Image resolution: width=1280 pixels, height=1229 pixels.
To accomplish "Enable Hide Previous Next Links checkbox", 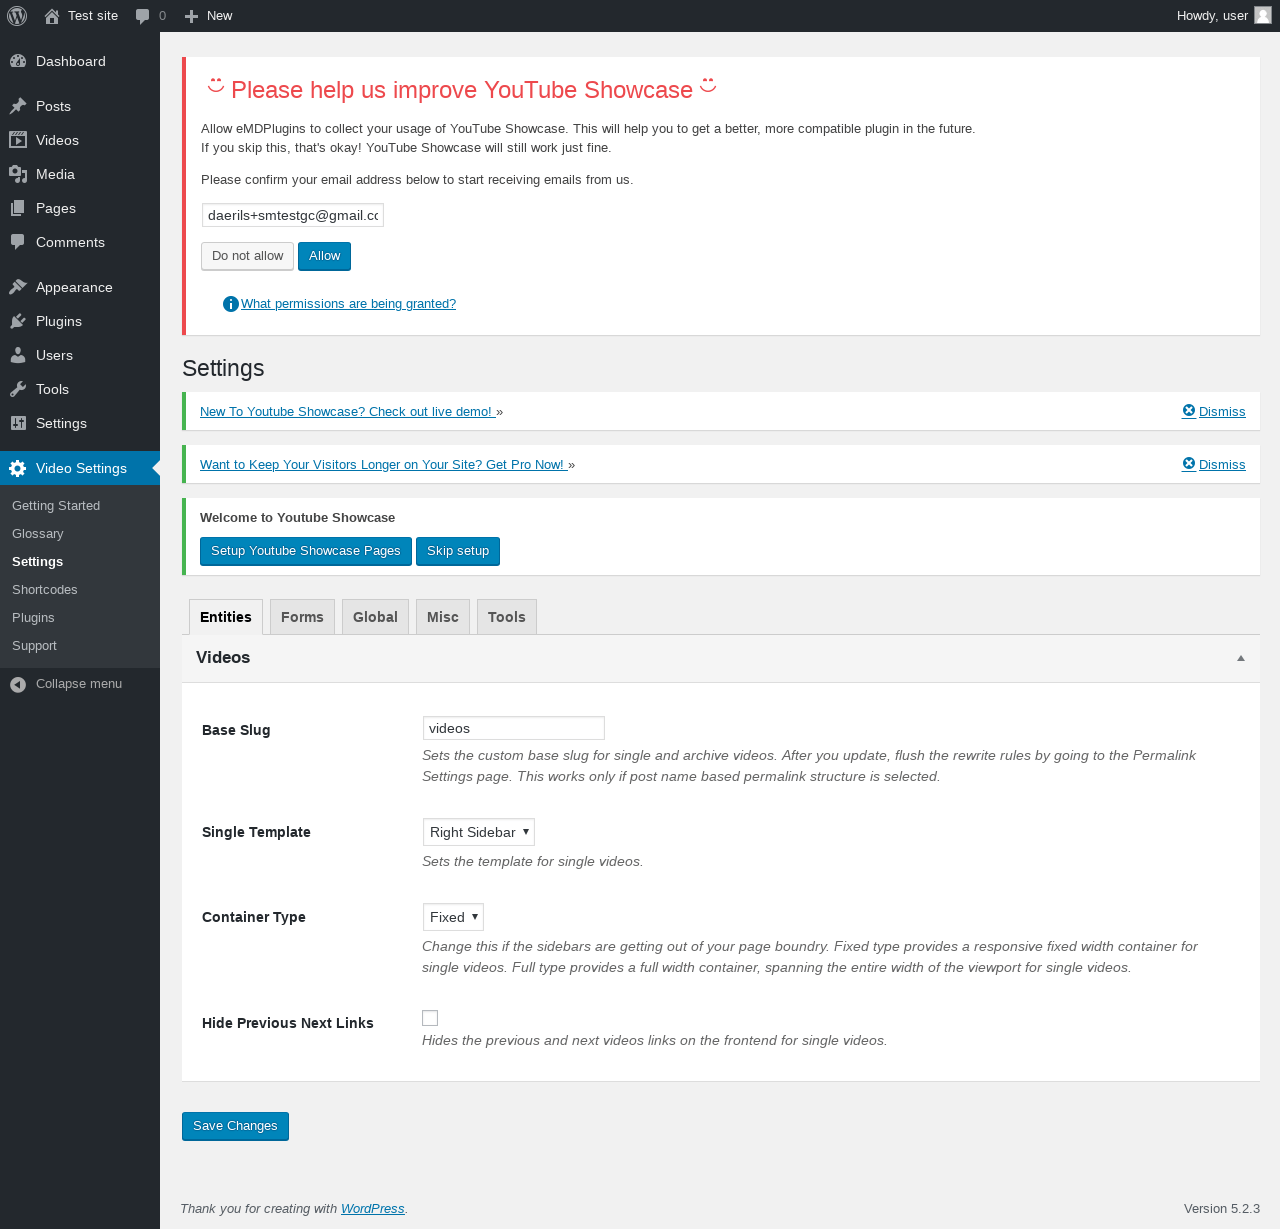I will [x=430, y=1018].
